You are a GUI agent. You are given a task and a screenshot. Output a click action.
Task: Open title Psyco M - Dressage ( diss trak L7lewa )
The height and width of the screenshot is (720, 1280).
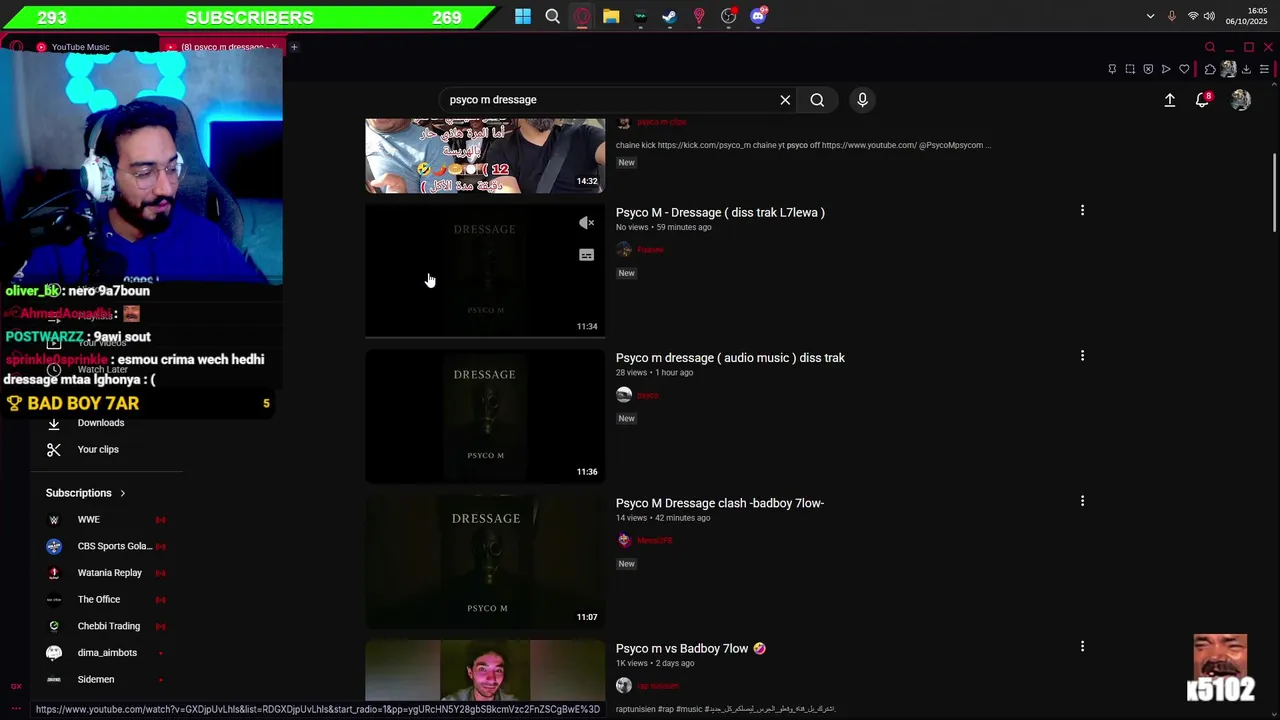(720, 213)
